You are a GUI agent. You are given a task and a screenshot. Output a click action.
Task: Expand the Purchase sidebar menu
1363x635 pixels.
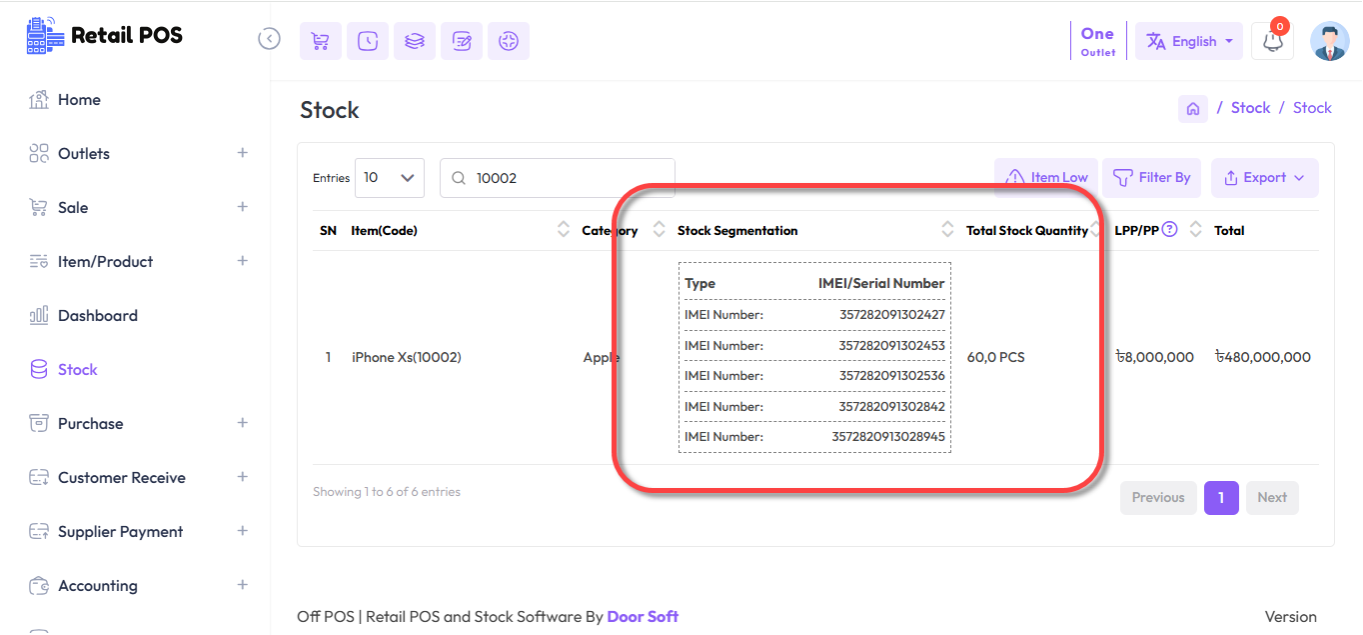[242, 423]
